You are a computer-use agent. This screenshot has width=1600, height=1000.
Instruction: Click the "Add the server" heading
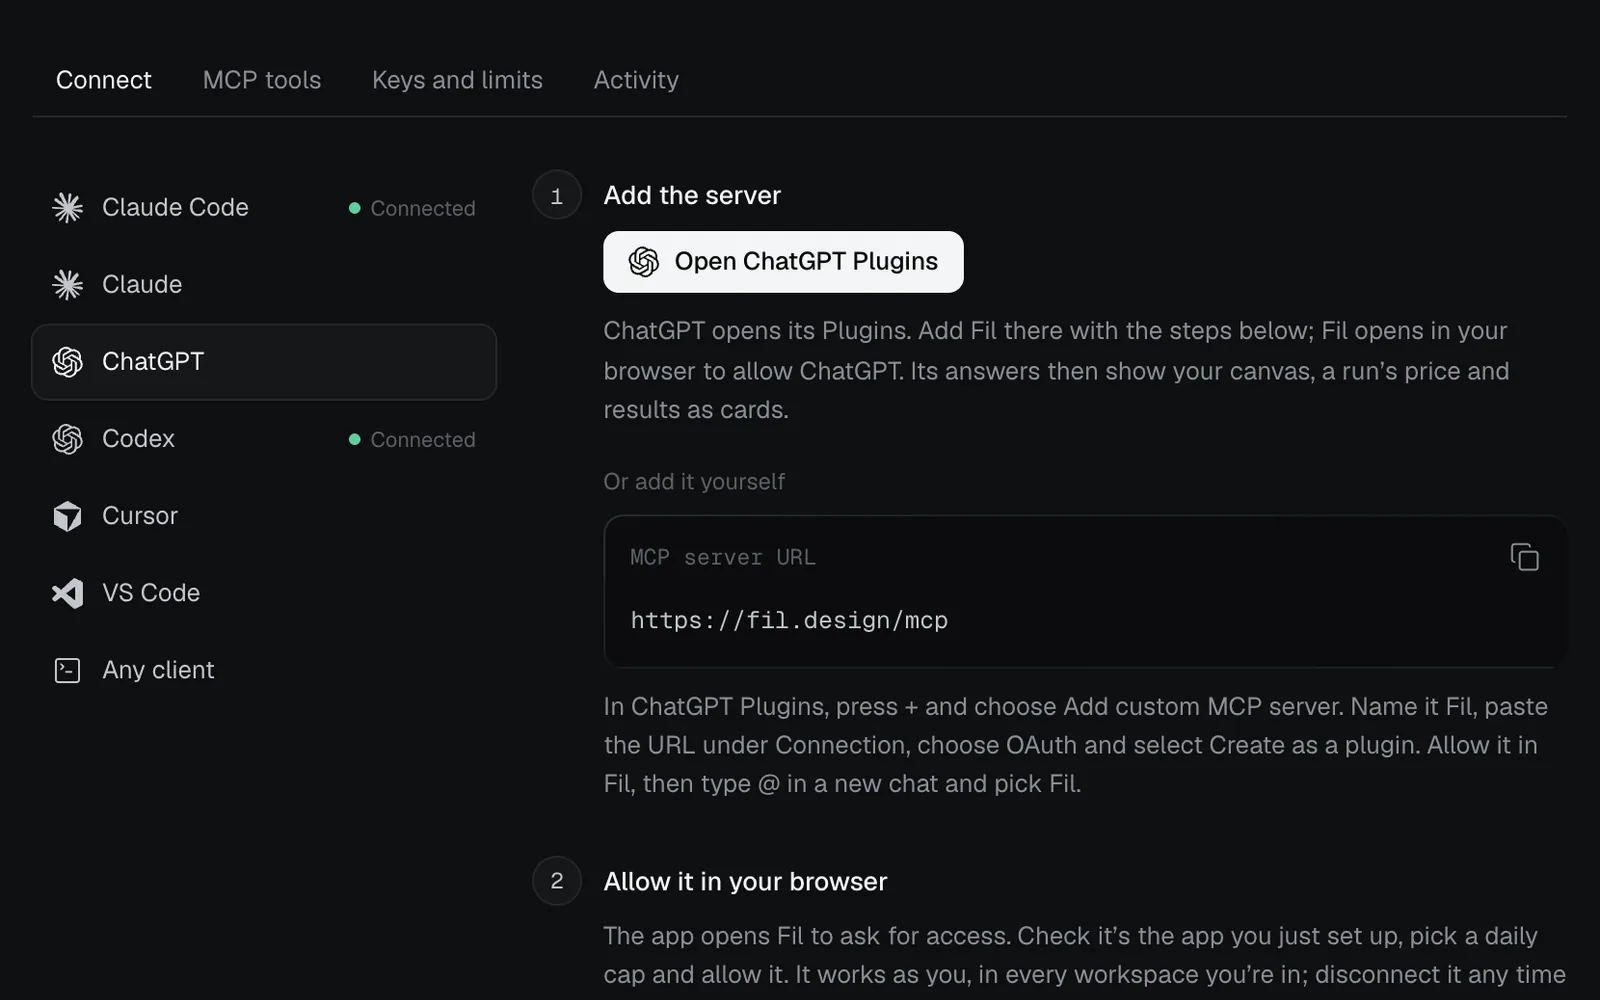pyautogui.click(x=692, y=195)
